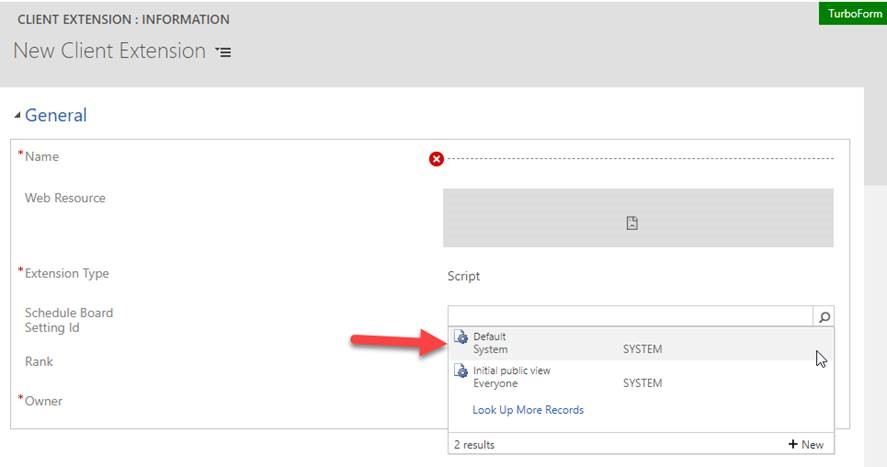
Task: Click the + New button in lookup footer
Action: tap(806, 444)
